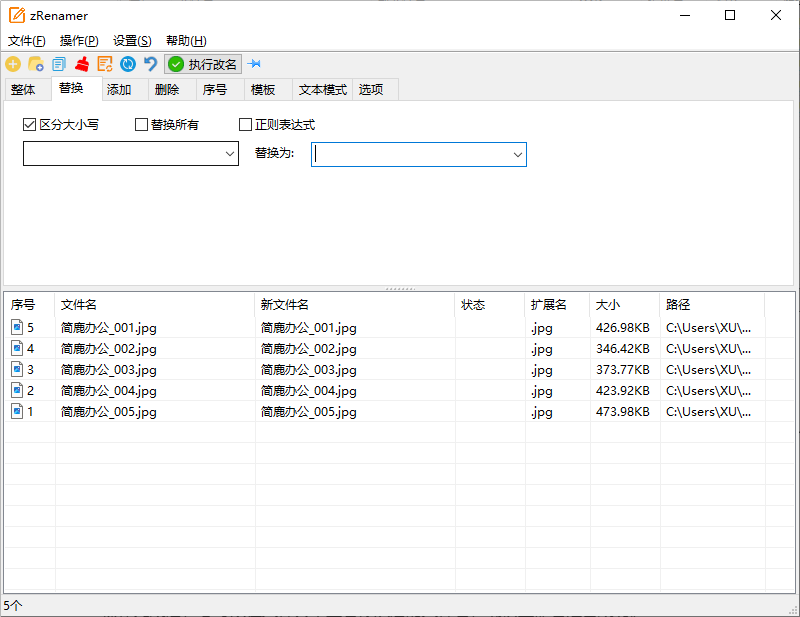The height and width of the screenshot is (617, 800).
Task: Click the red broom clear list icon
Action: point(82,64)
